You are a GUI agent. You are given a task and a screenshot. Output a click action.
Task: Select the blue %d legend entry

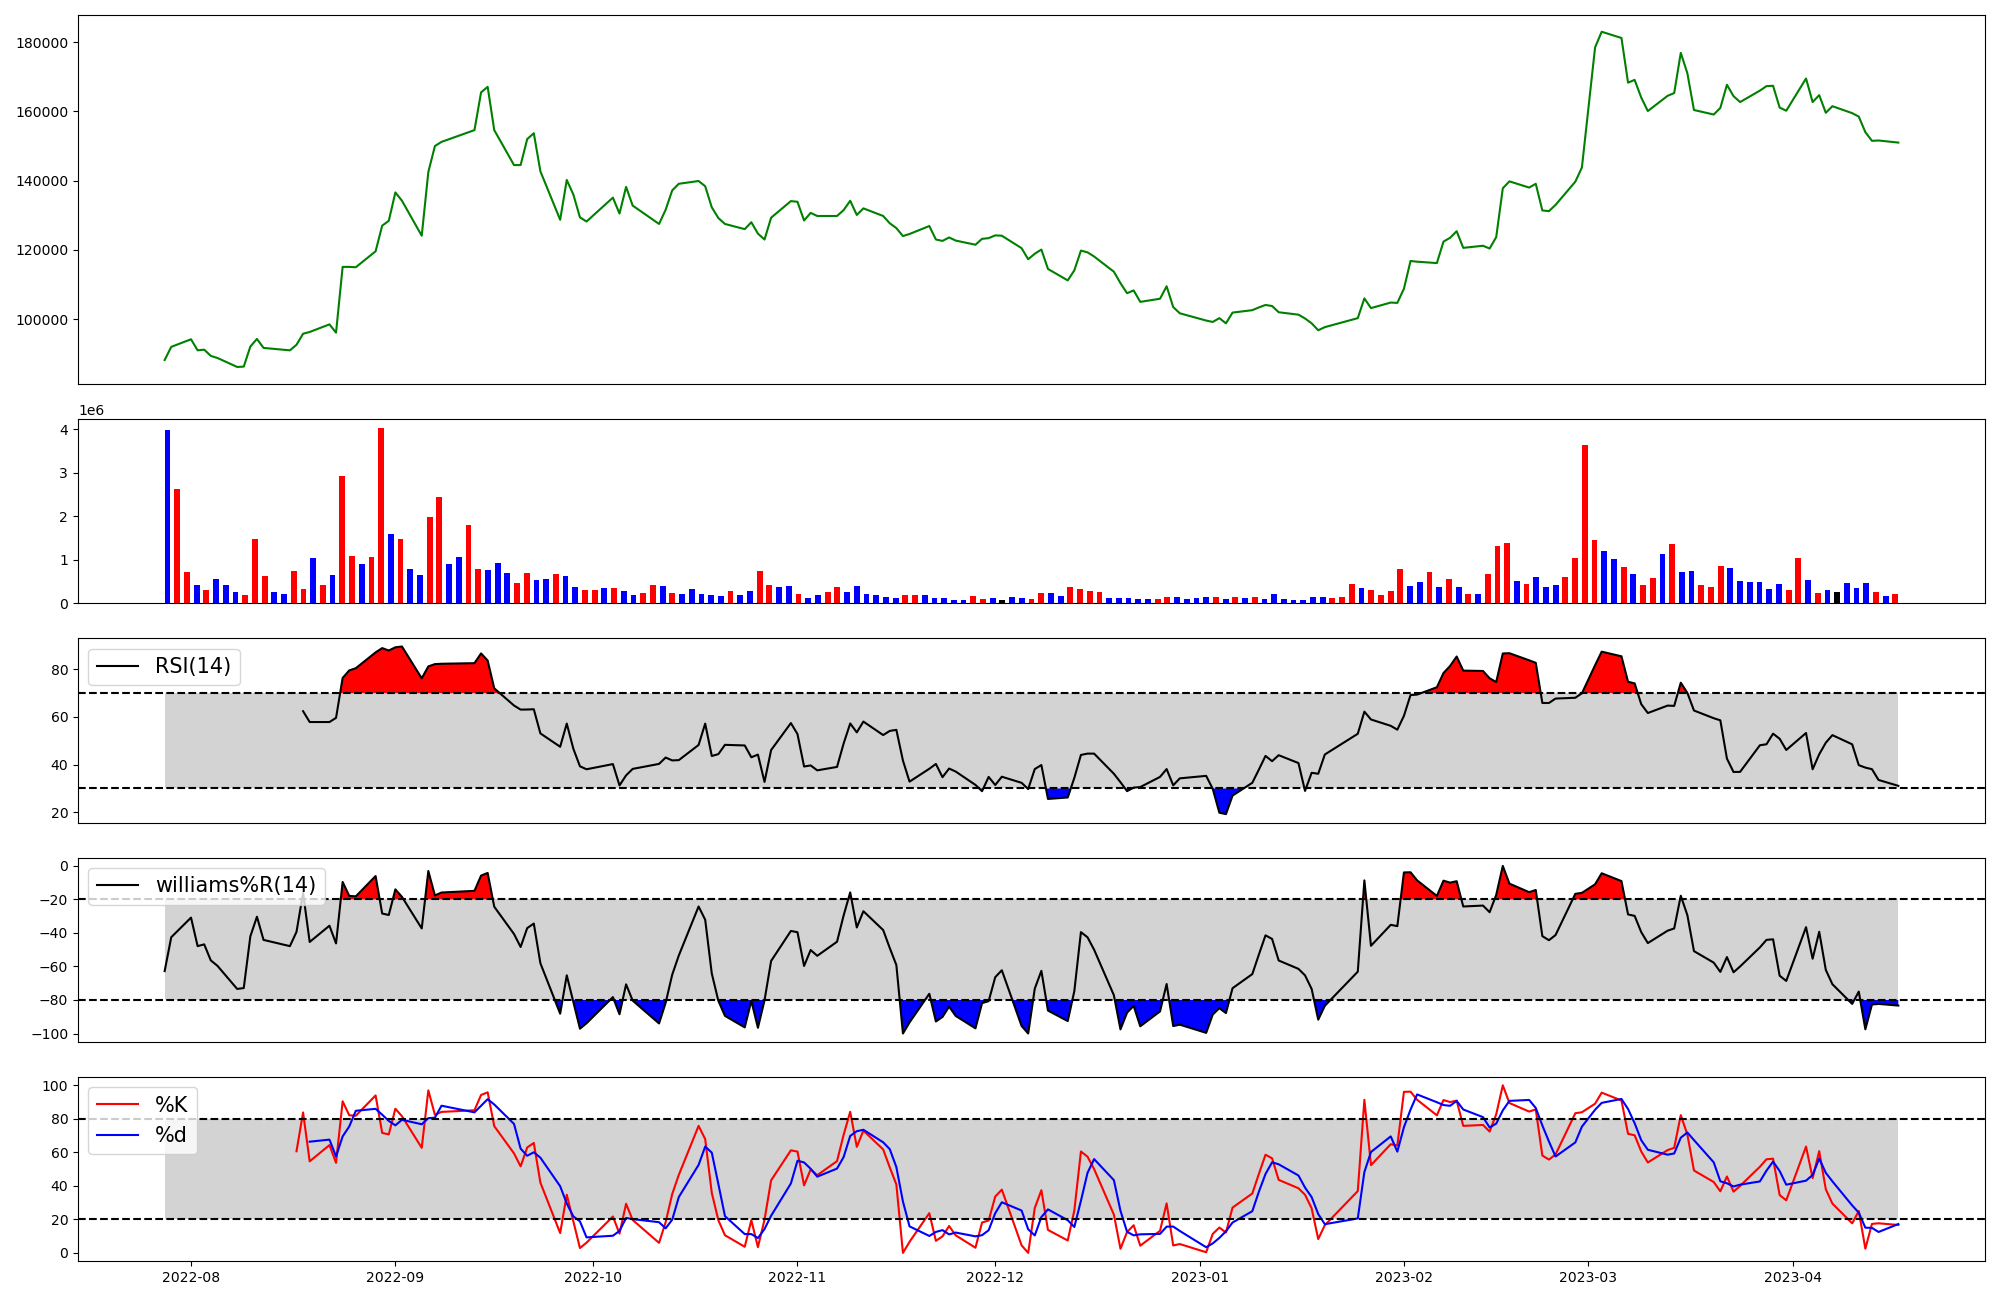pyautogui.click(x=171, y=1135)
